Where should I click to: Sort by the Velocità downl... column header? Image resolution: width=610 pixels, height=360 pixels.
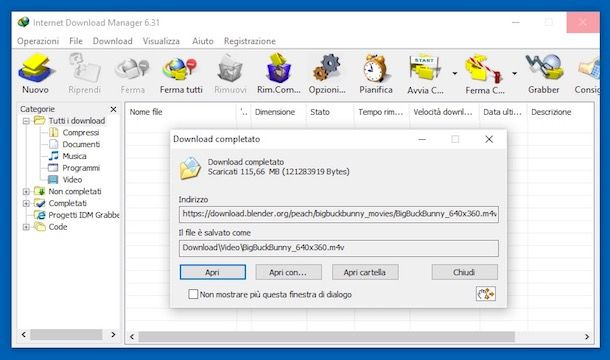444,112
